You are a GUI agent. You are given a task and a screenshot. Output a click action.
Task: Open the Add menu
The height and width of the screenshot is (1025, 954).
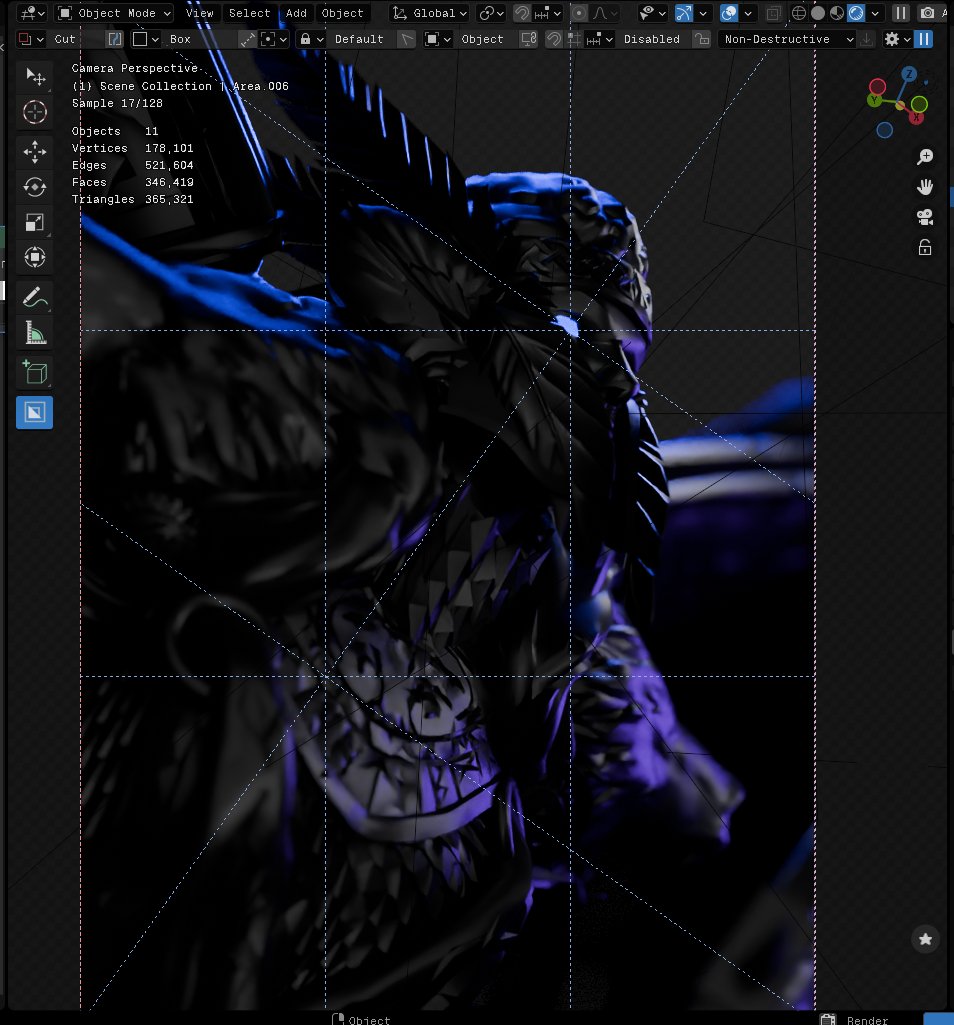click(296, 13)
